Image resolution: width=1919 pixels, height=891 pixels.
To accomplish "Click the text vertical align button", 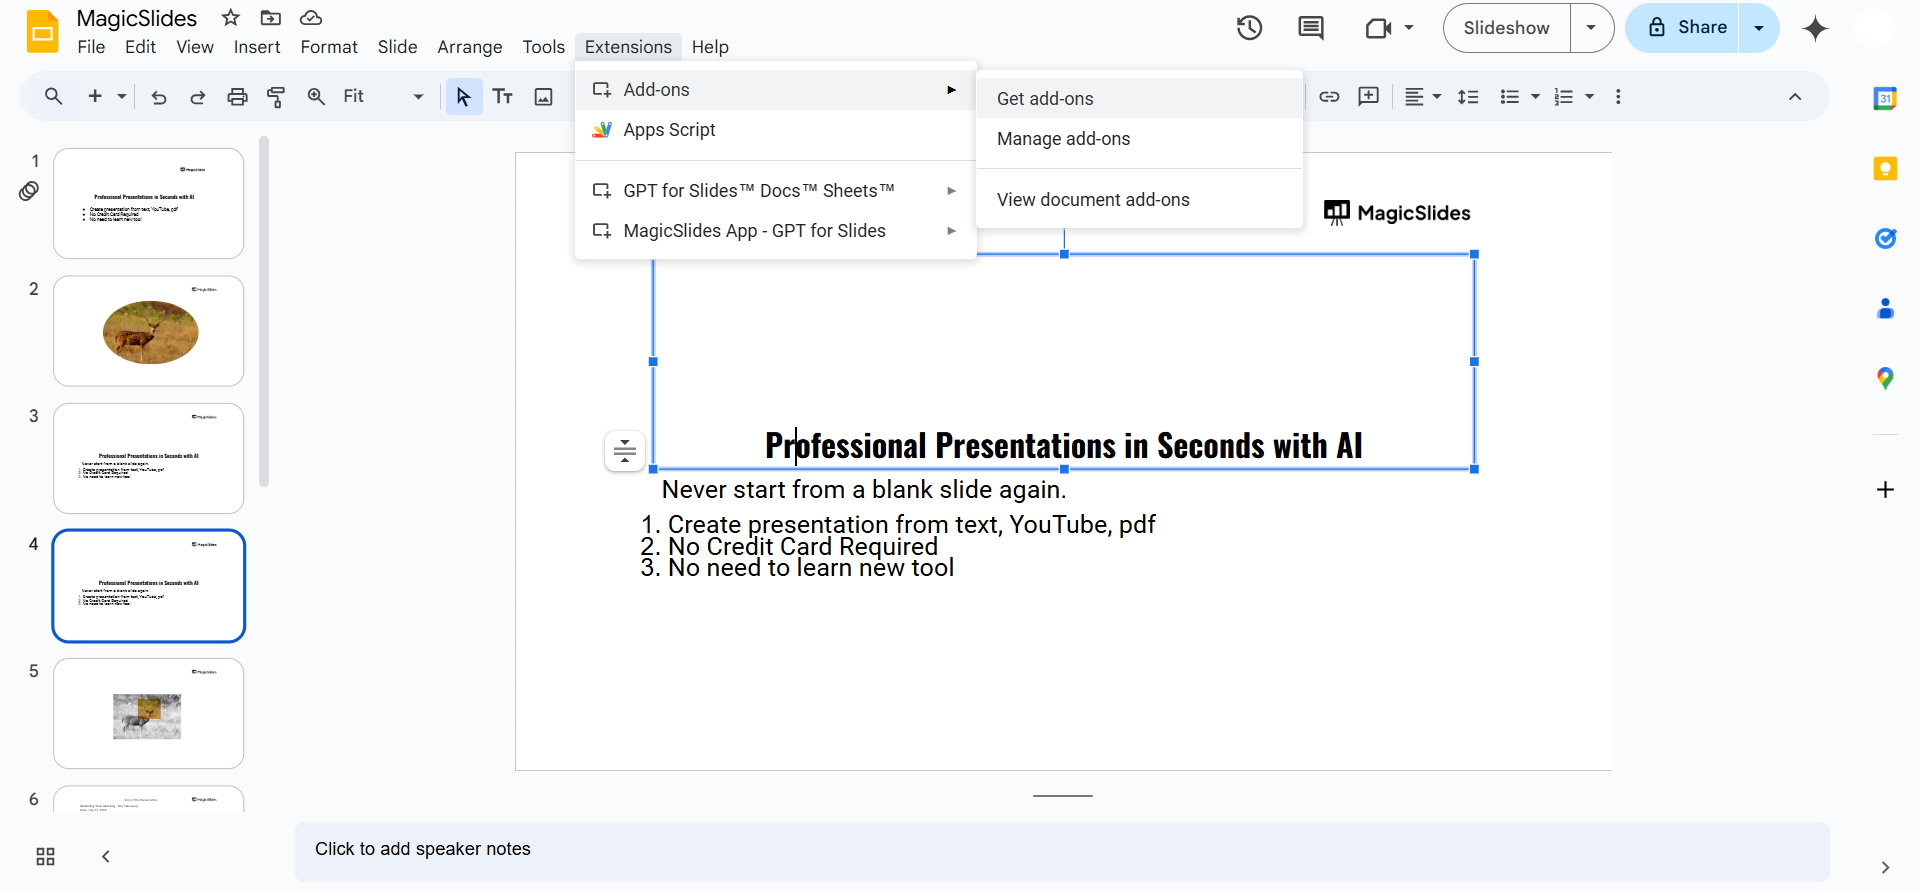I will tap(625, 450).
